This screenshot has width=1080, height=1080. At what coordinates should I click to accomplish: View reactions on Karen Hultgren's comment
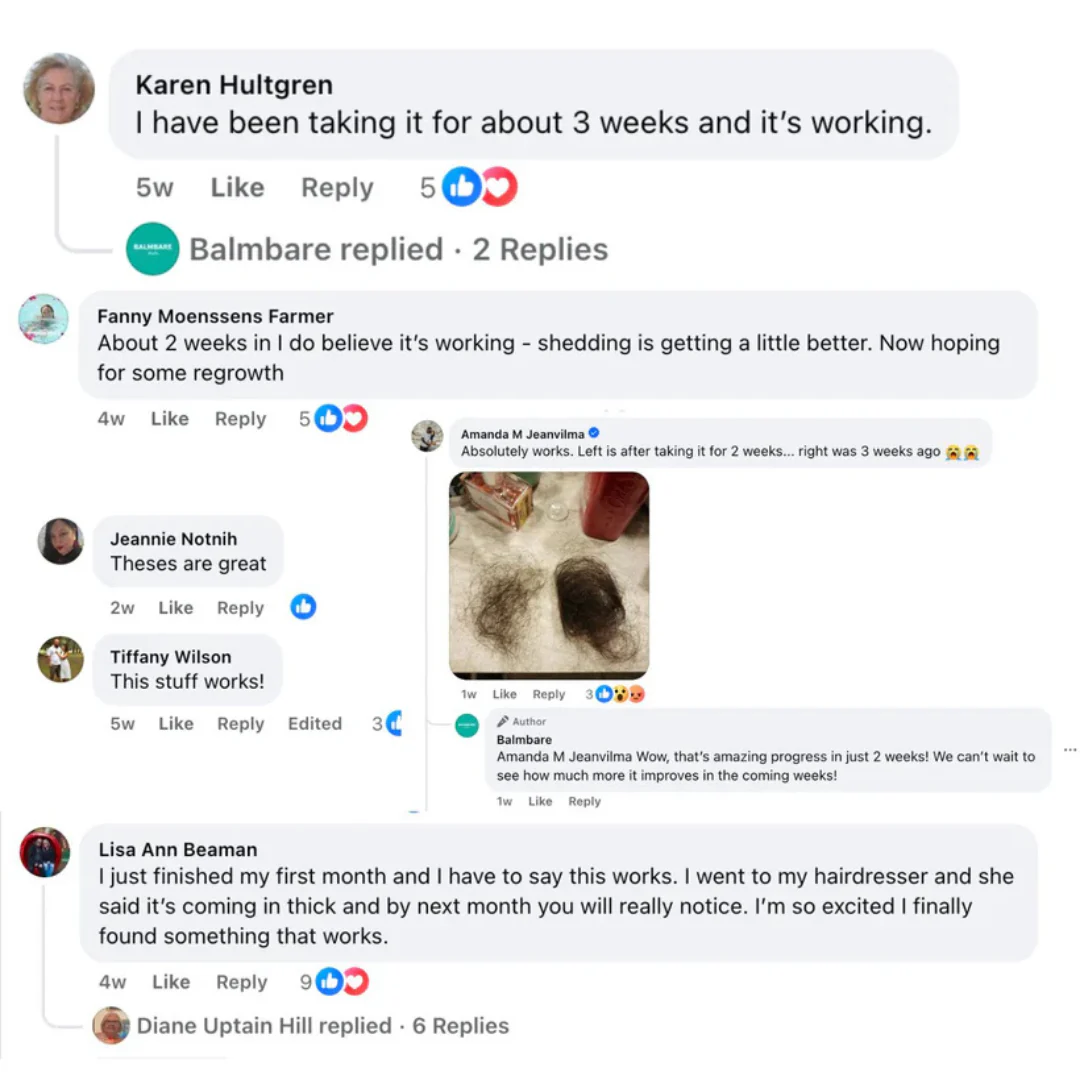pyautogui.click(x=479, y=187)
